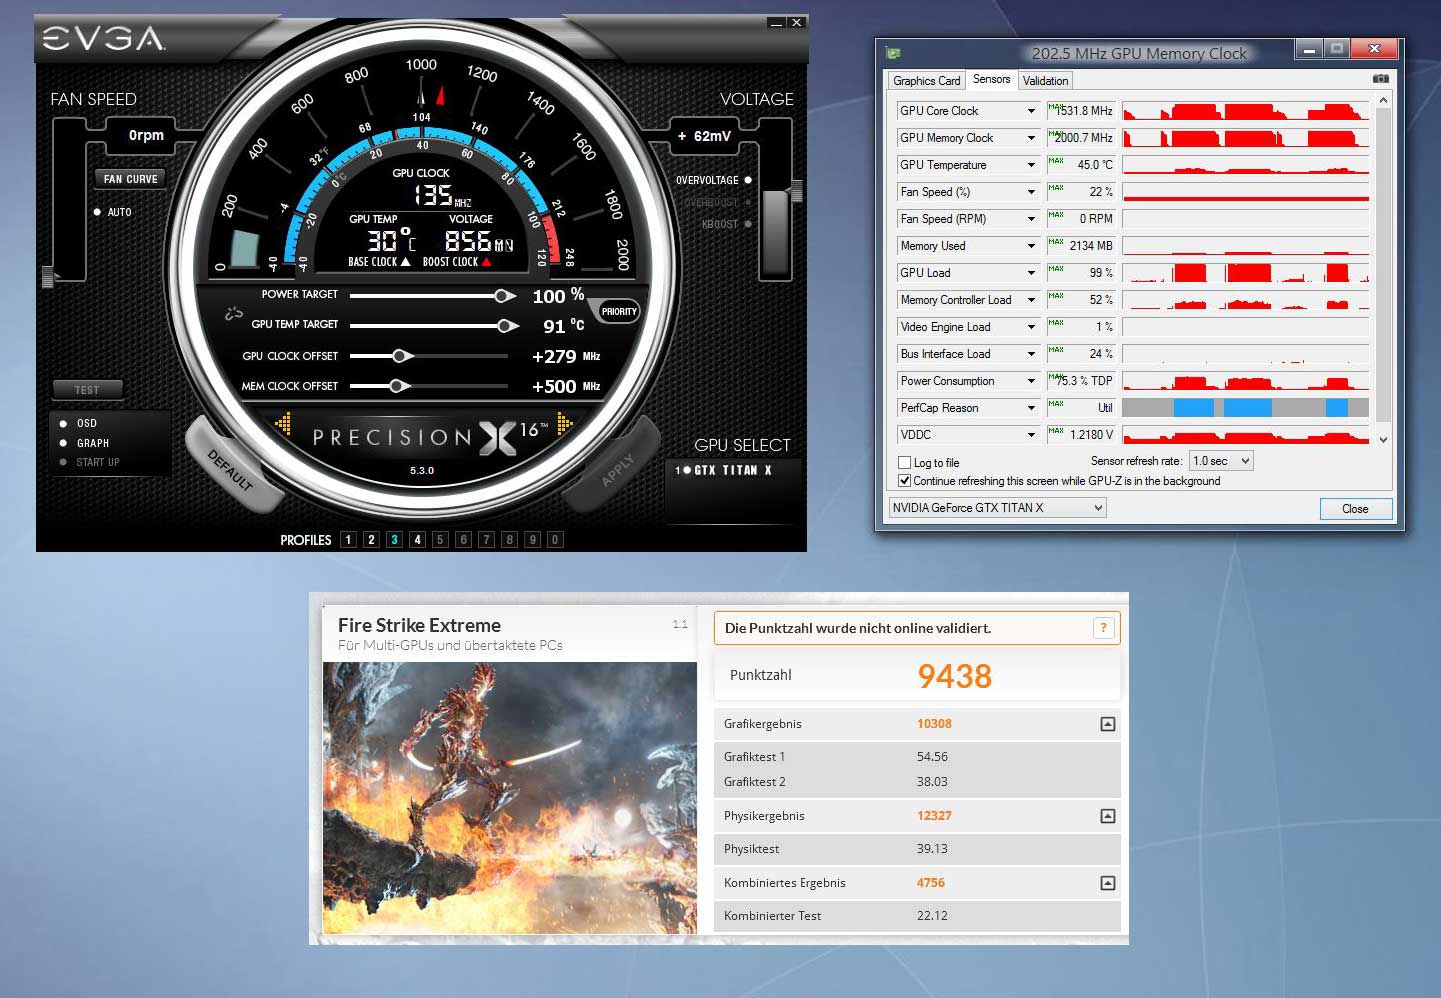1441x998 pixels.
Task: Switch to the Sensors tab
Action: (x=992, y=79)
